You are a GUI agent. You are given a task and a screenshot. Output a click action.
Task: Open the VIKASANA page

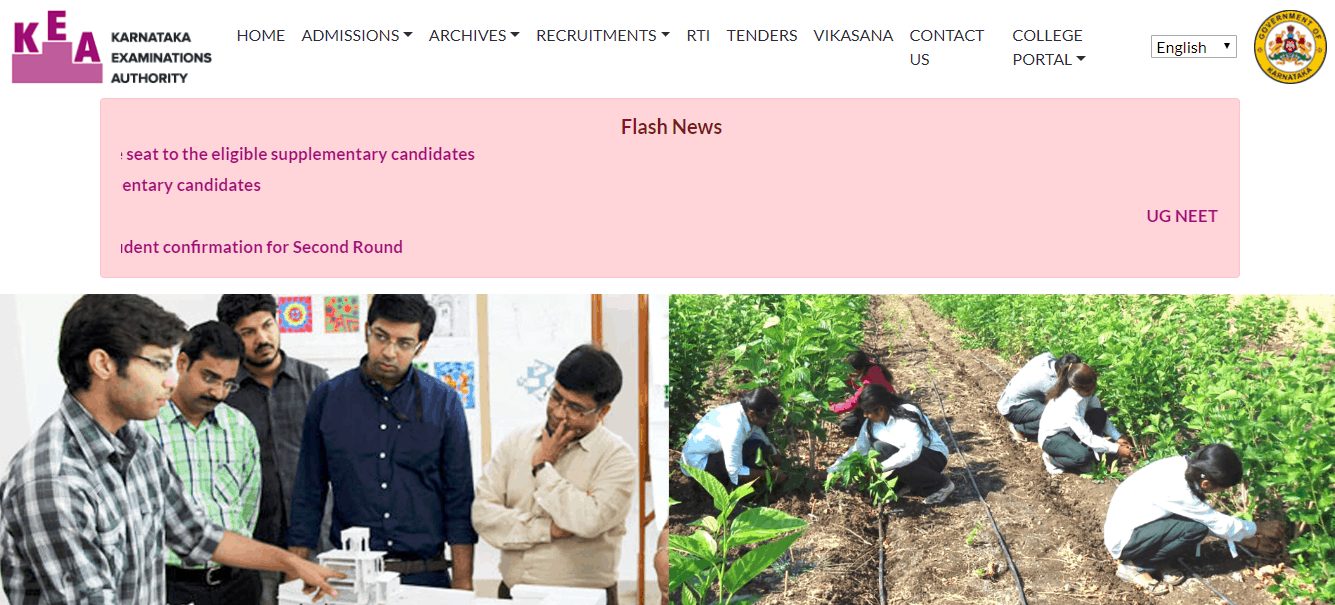[x=853, y=35]
